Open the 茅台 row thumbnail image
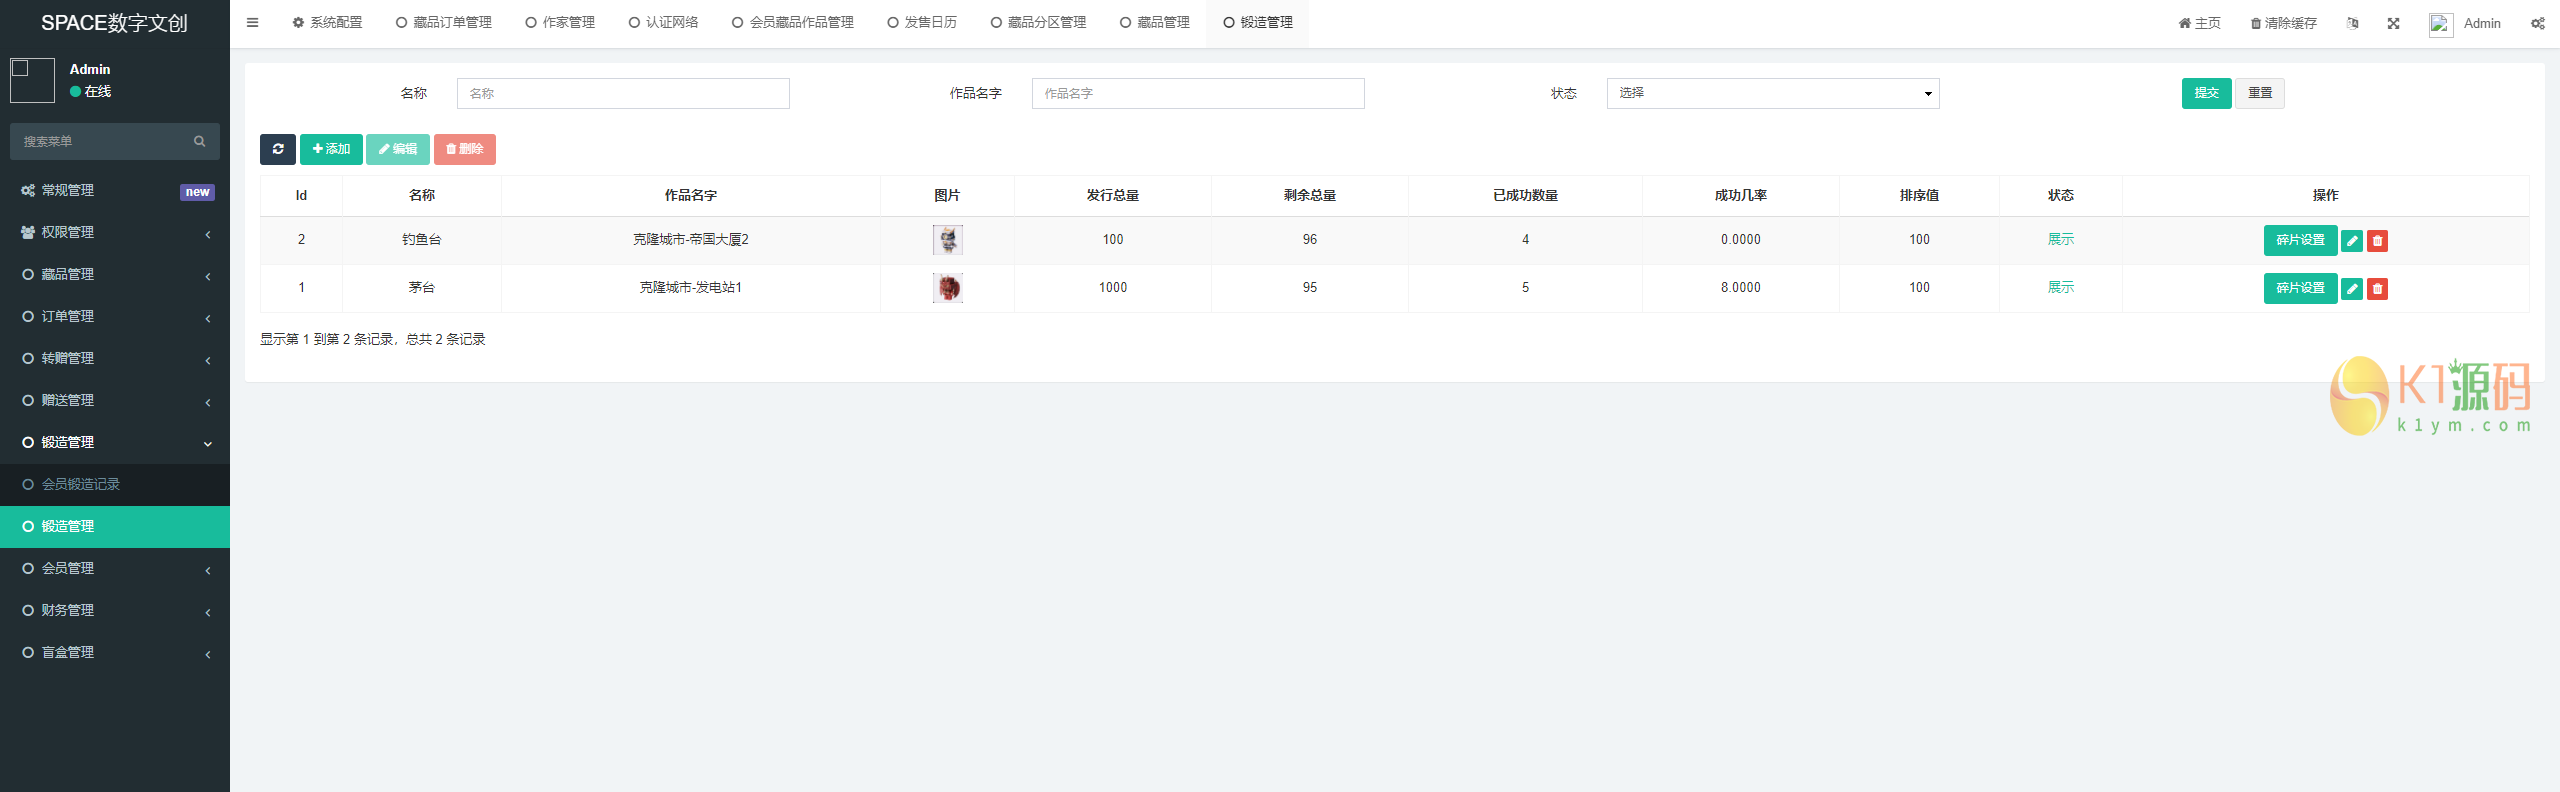 948,288
